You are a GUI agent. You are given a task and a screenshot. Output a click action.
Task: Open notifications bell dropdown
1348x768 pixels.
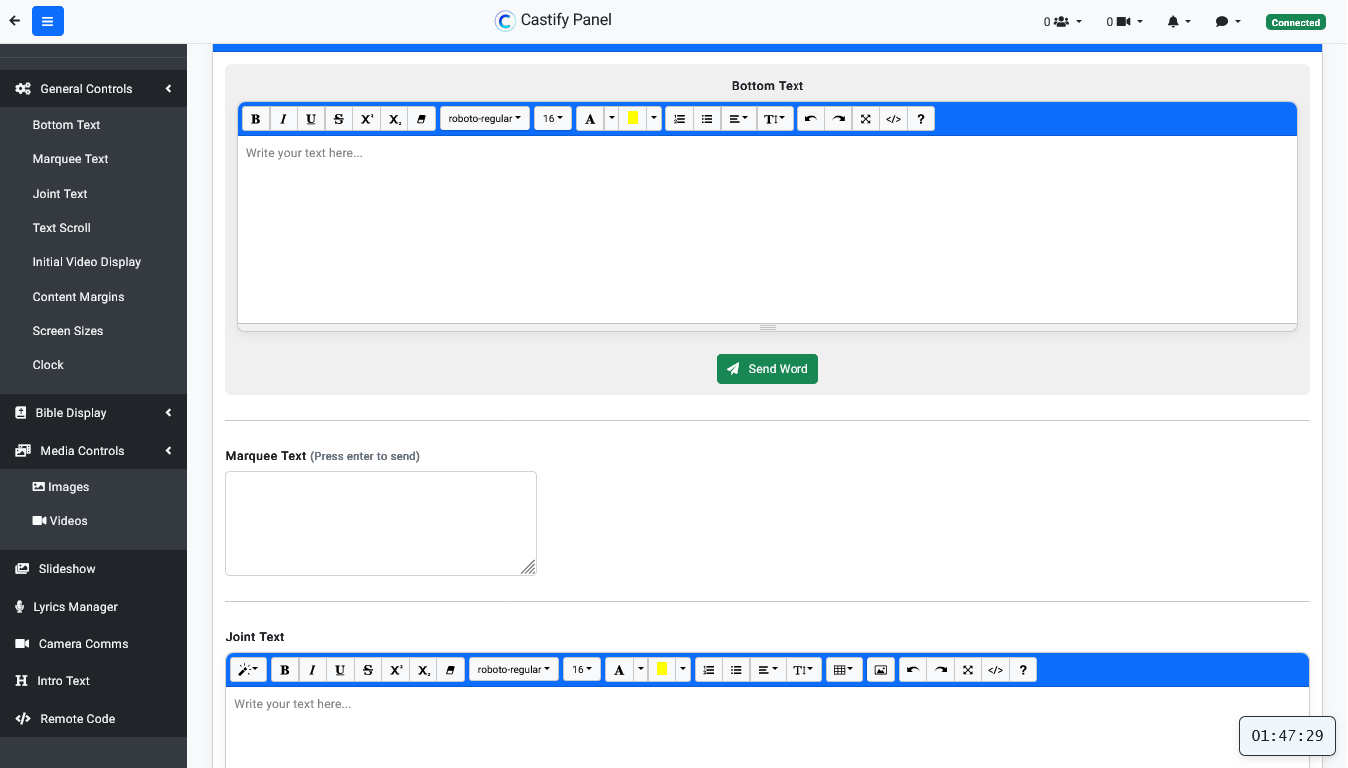(x=1179, y=22)
